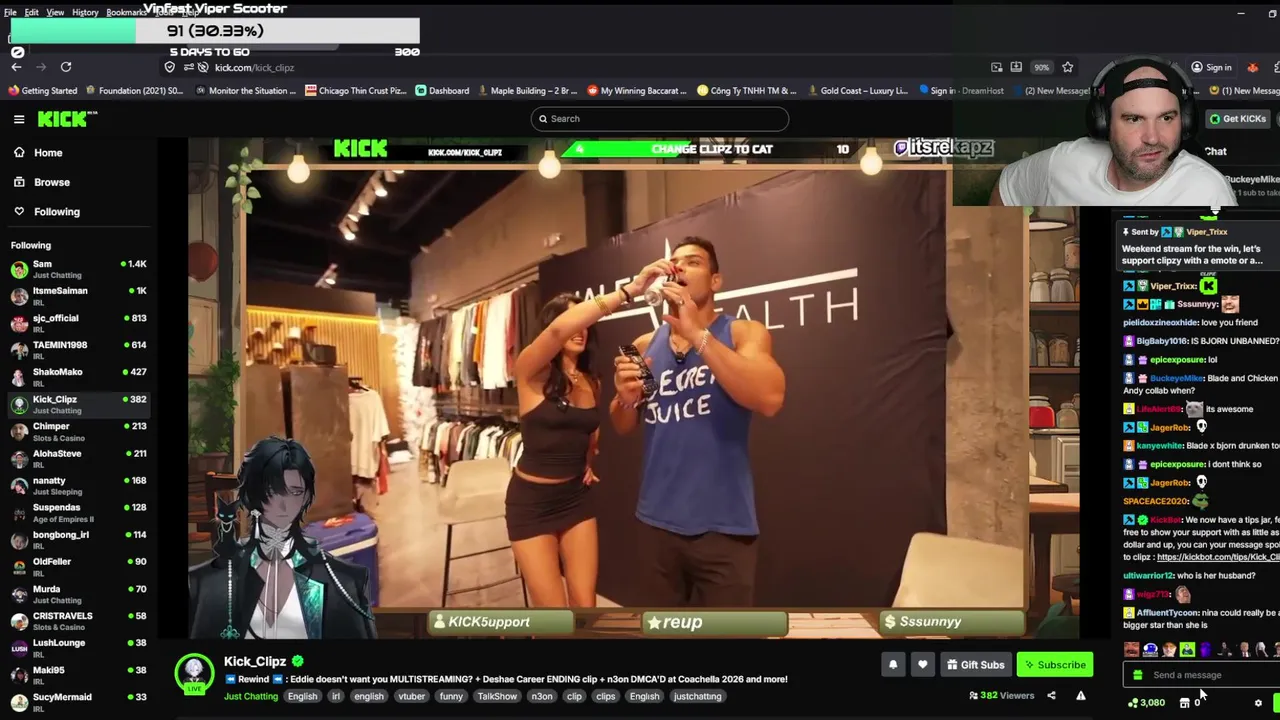Select Chimper channel in Following list

pos(78,431)
